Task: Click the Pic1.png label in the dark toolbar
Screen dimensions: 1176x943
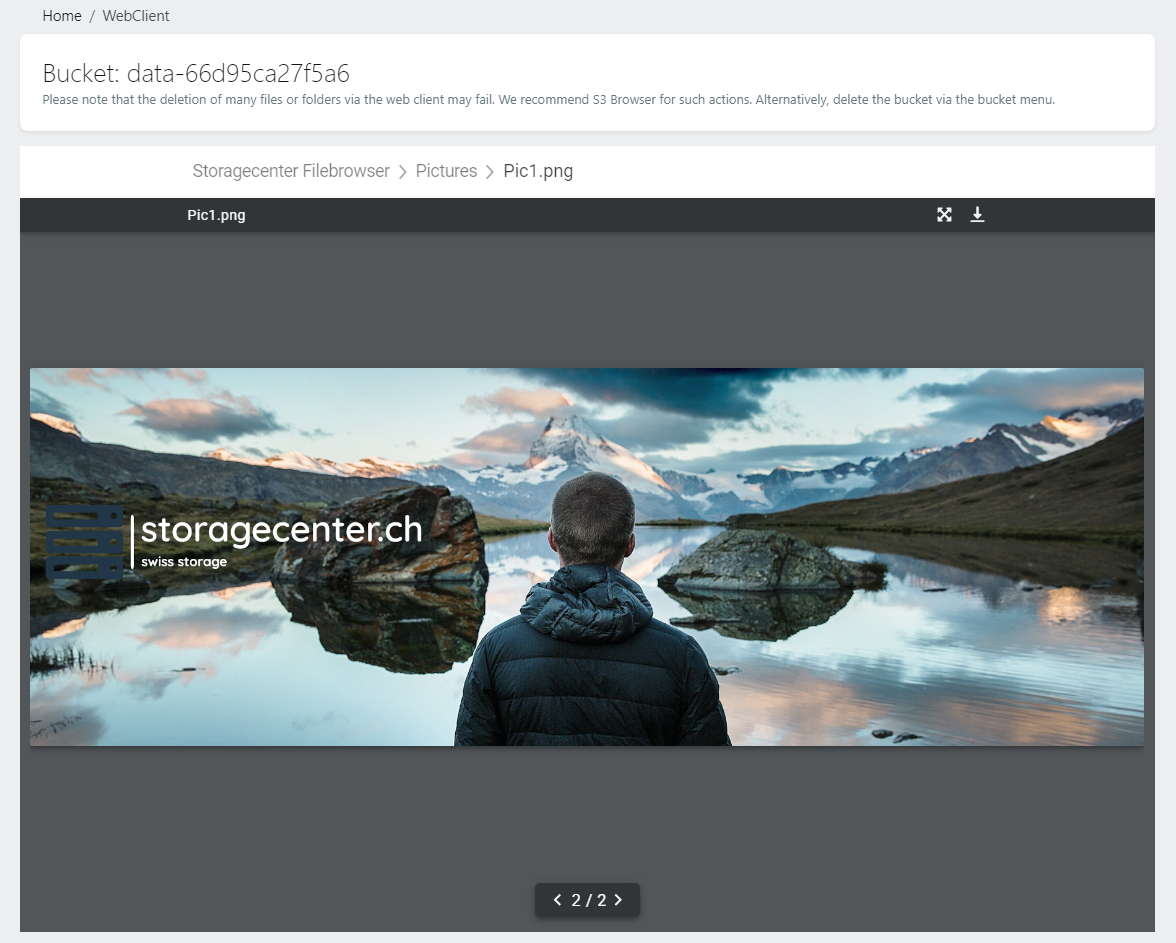Action: point(216,214)
